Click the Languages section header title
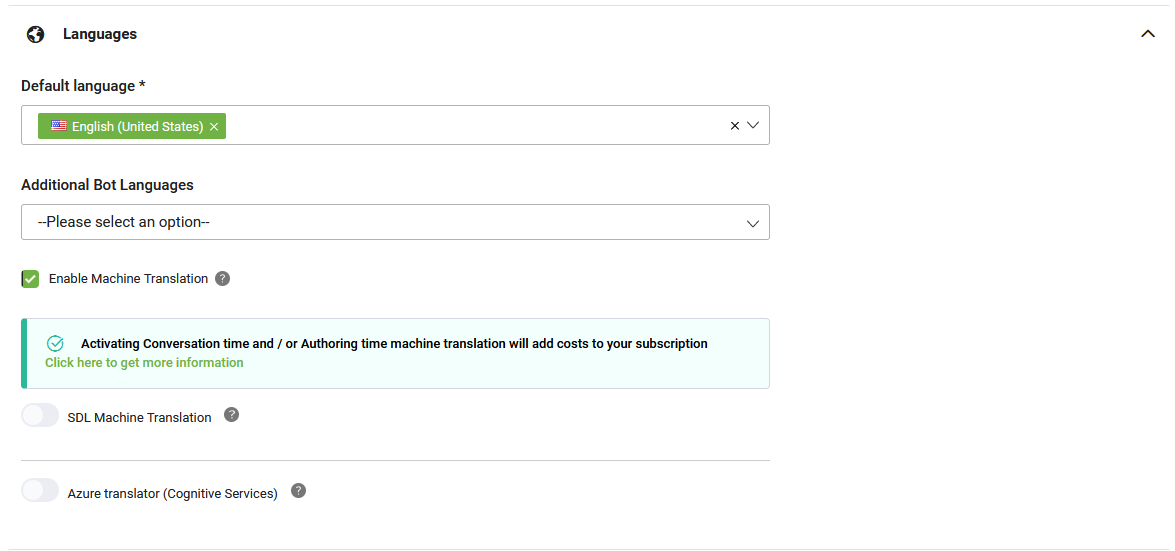Image resolution: width=1175 pixels, height=551 pixels. pos(100,34)
